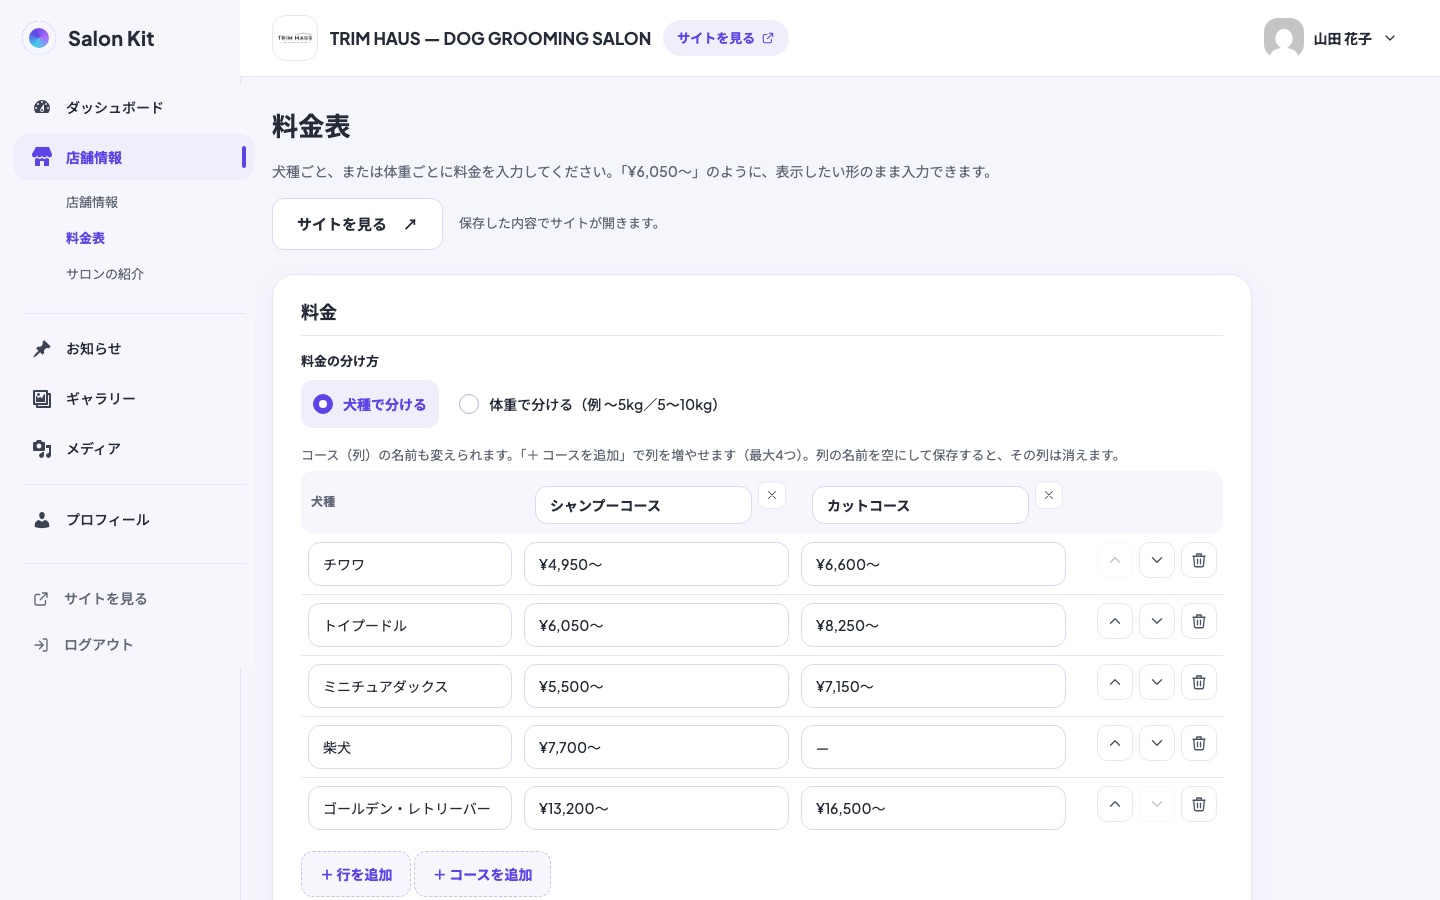The image size is (1440, 900).
Task: Edit the カットコース column name field
Action: point(920,505)
